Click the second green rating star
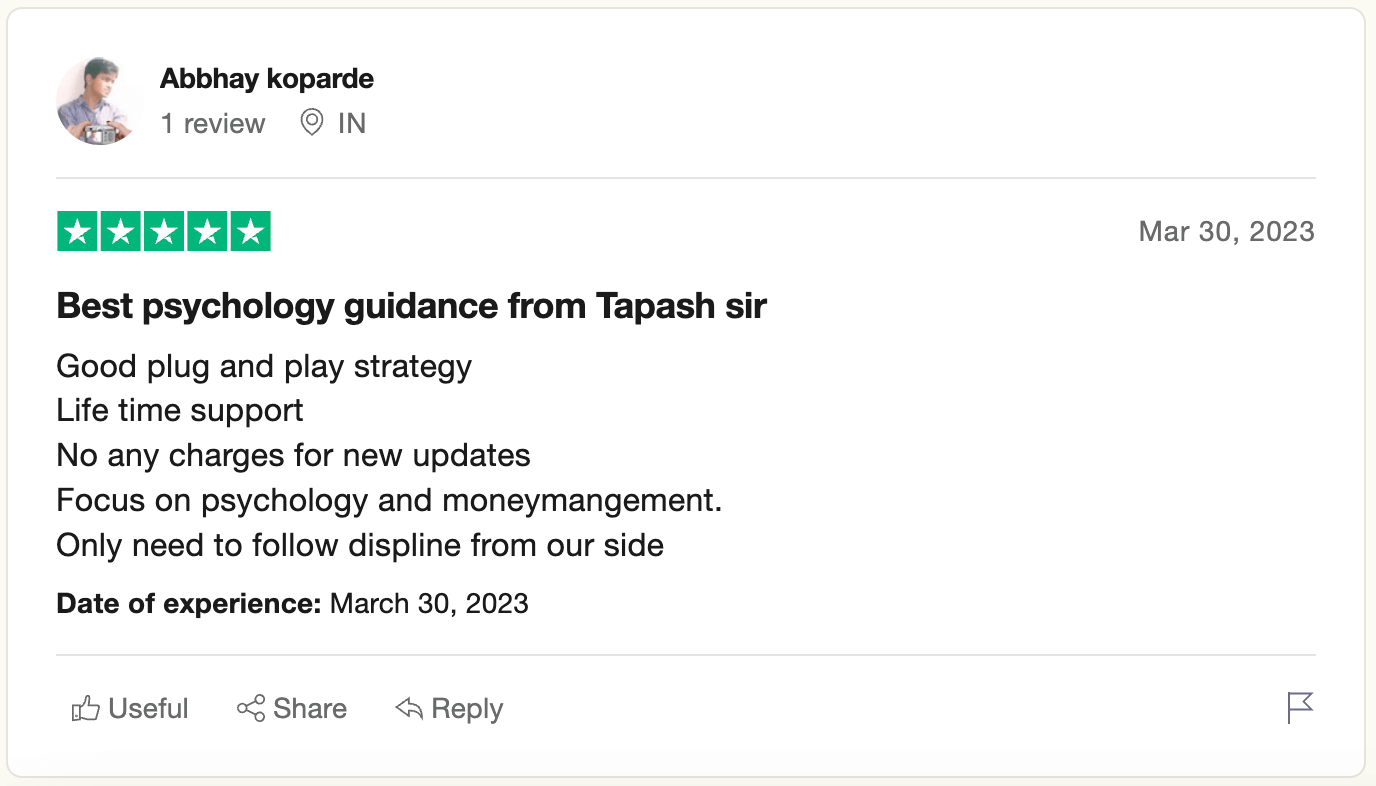The height and width of the screenshot is (786, 1376). [120, 232]
